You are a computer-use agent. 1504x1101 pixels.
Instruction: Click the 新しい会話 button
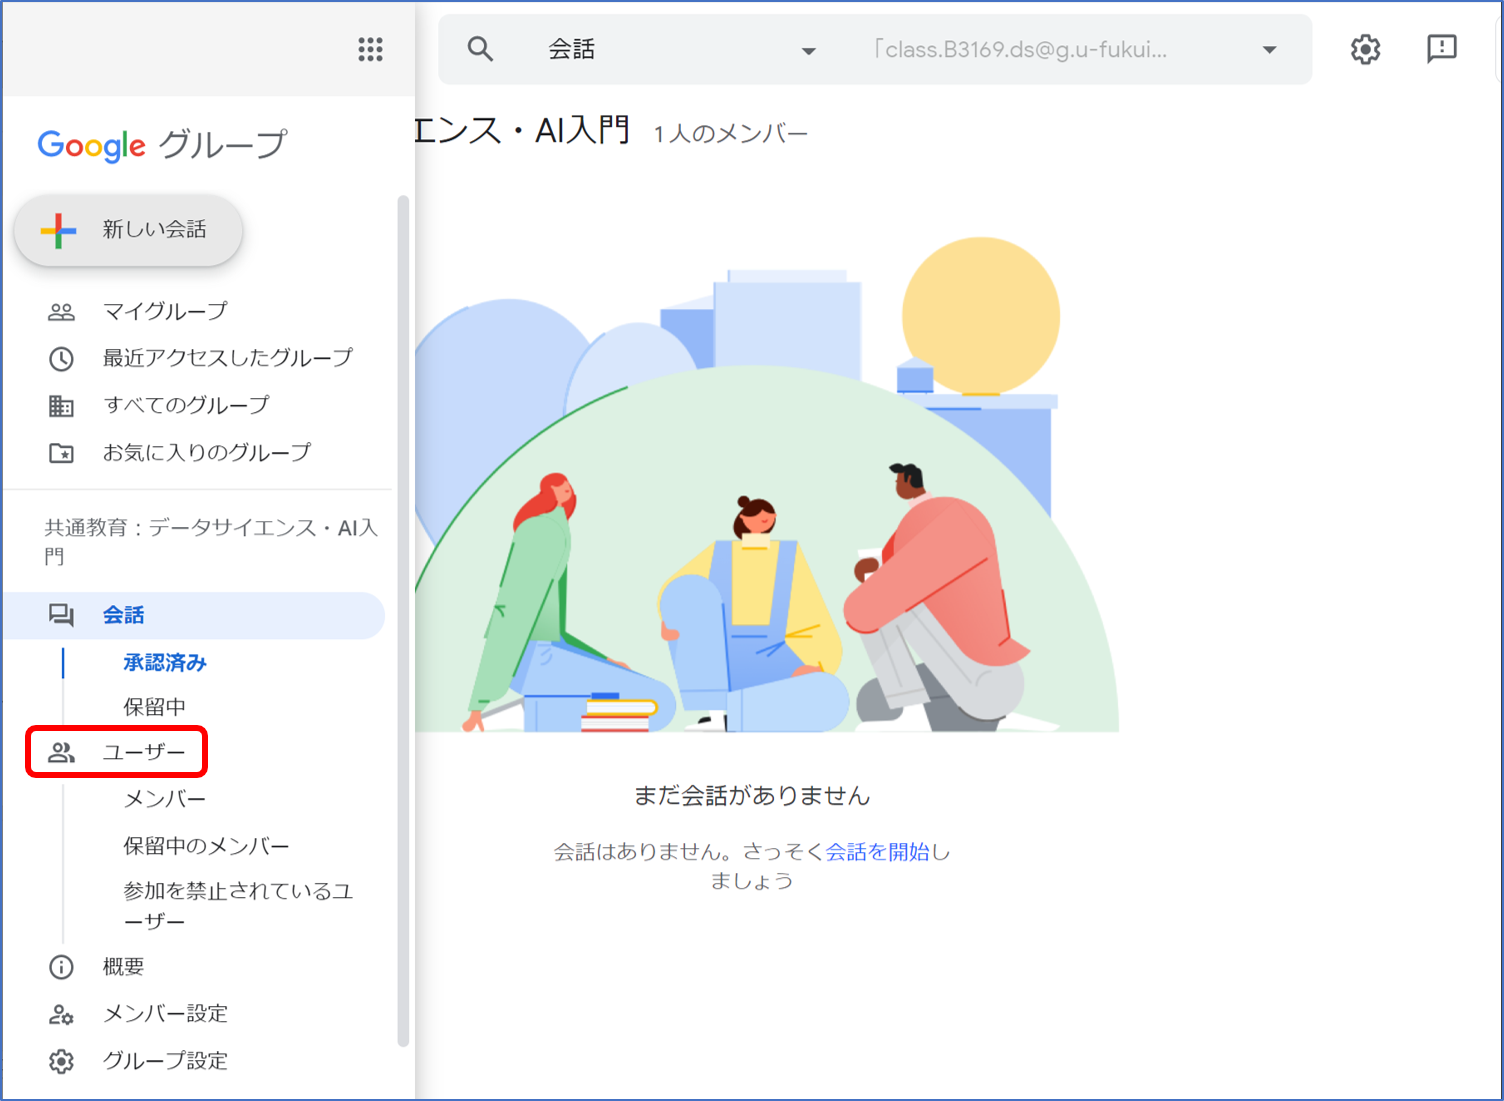click(x=128, y=230)
